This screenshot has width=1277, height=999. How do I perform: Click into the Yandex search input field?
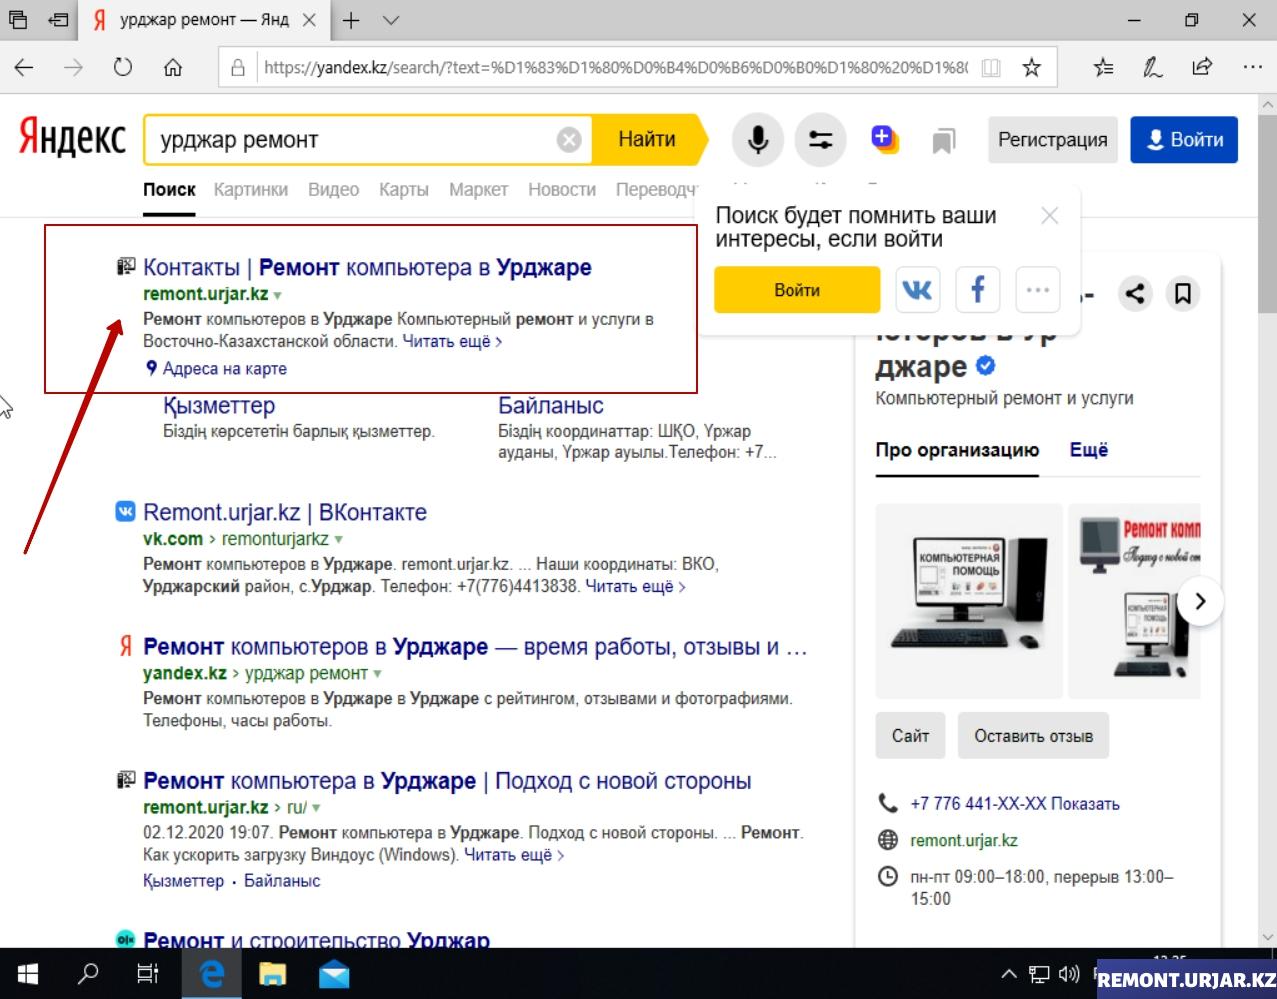click(x=350, y=140)
